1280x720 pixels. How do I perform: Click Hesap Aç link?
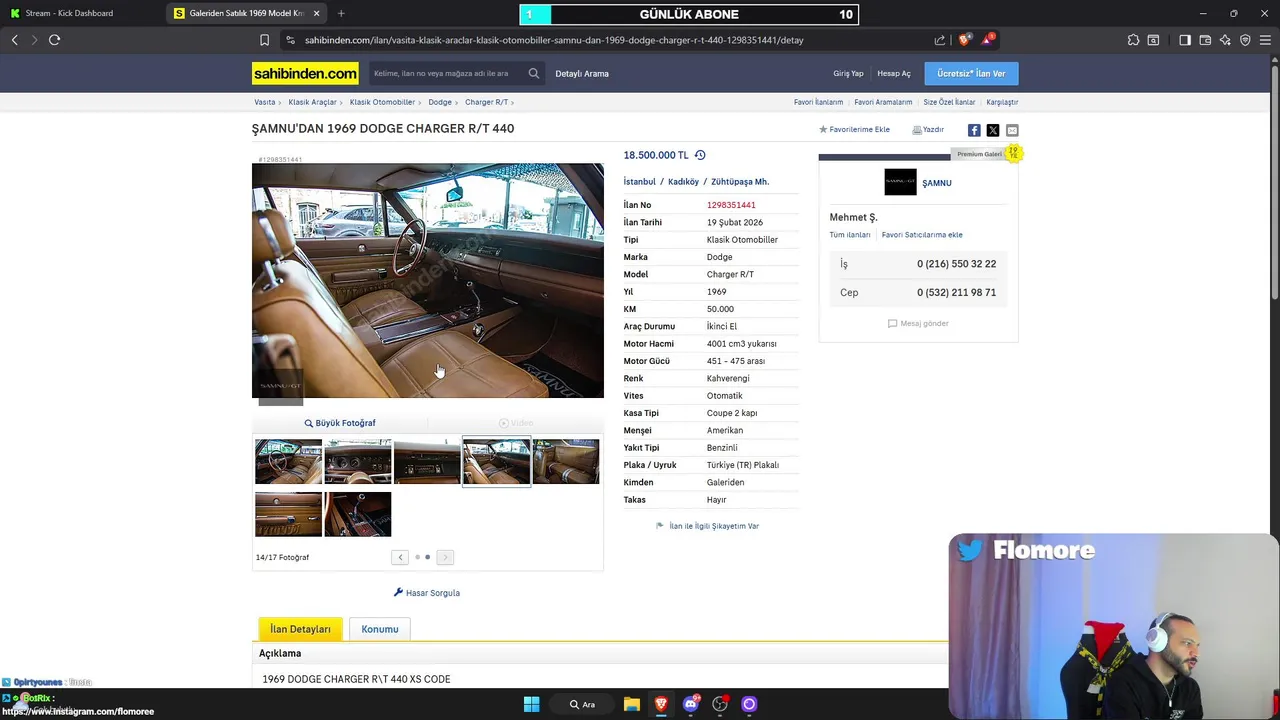[894, 73]
